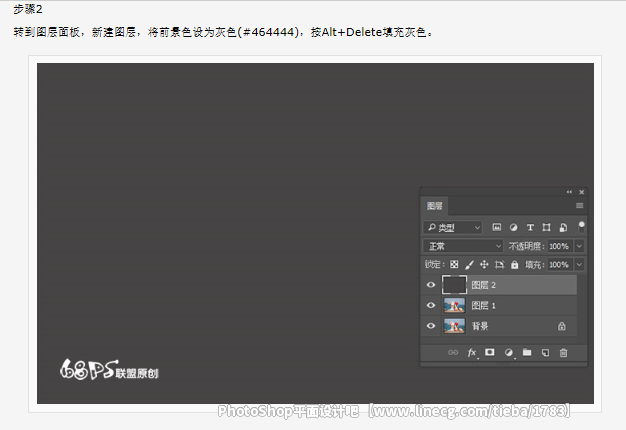Create a new group folder icon
The height and width of the screenshot is (430, 626).
coord(527,352)
